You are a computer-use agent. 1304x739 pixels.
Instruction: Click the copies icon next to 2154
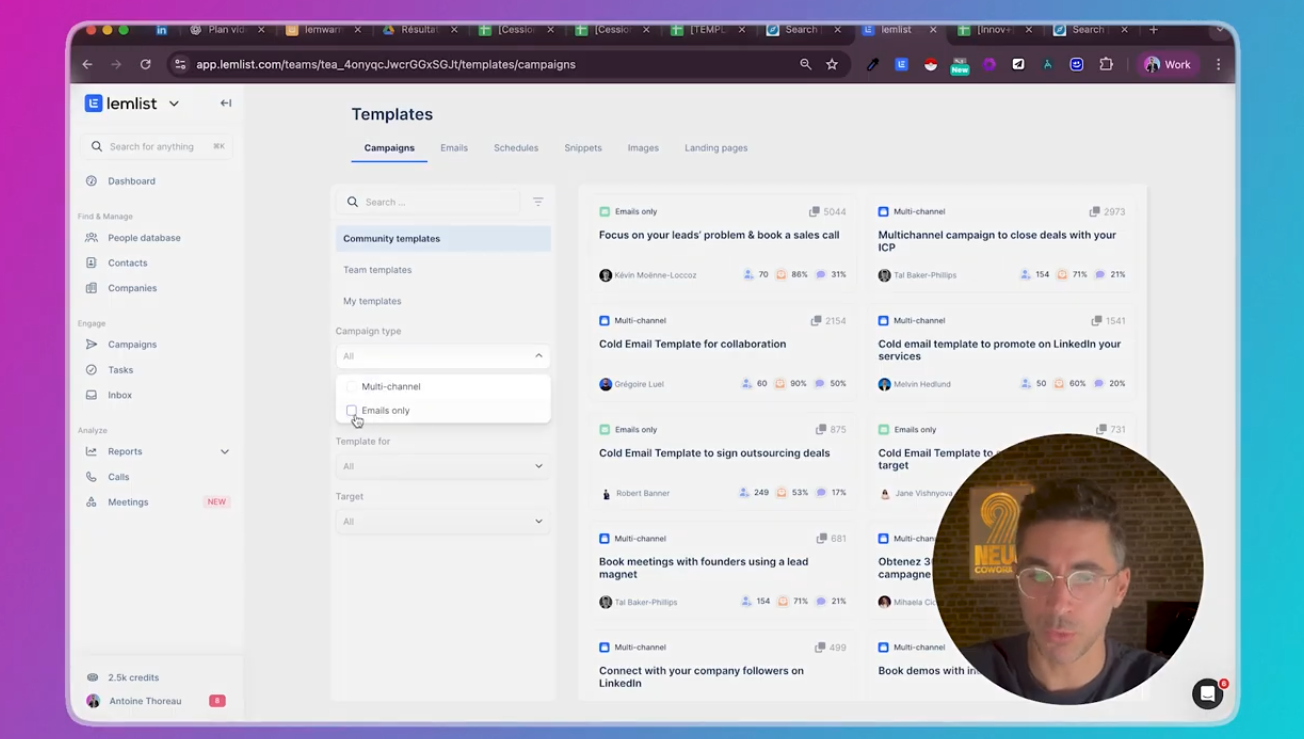click(x=816, y=321)
